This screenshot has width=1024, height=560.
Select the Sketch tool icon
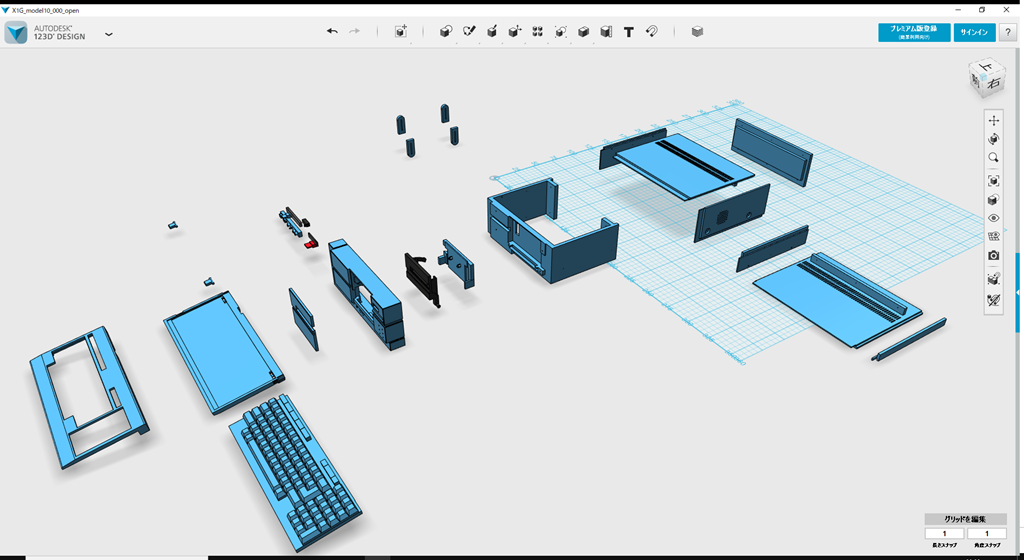click(x=469, y=32)
